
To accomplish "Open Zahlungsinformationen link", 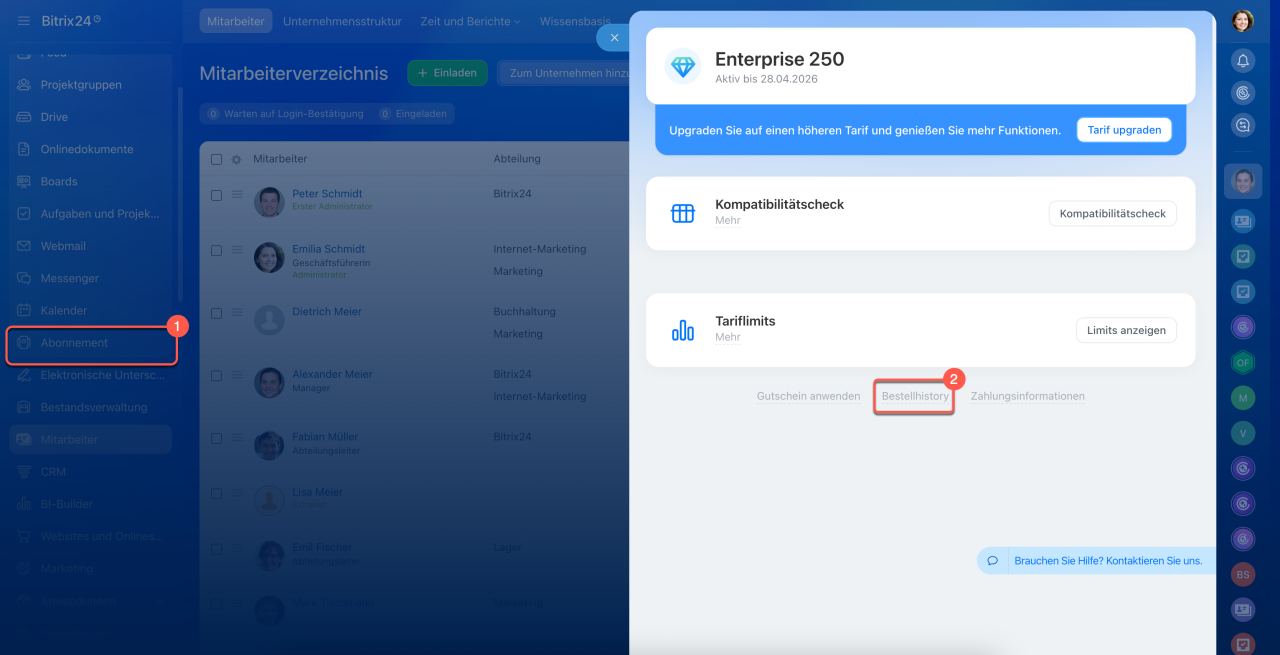I will click(x=1027, y=396).
